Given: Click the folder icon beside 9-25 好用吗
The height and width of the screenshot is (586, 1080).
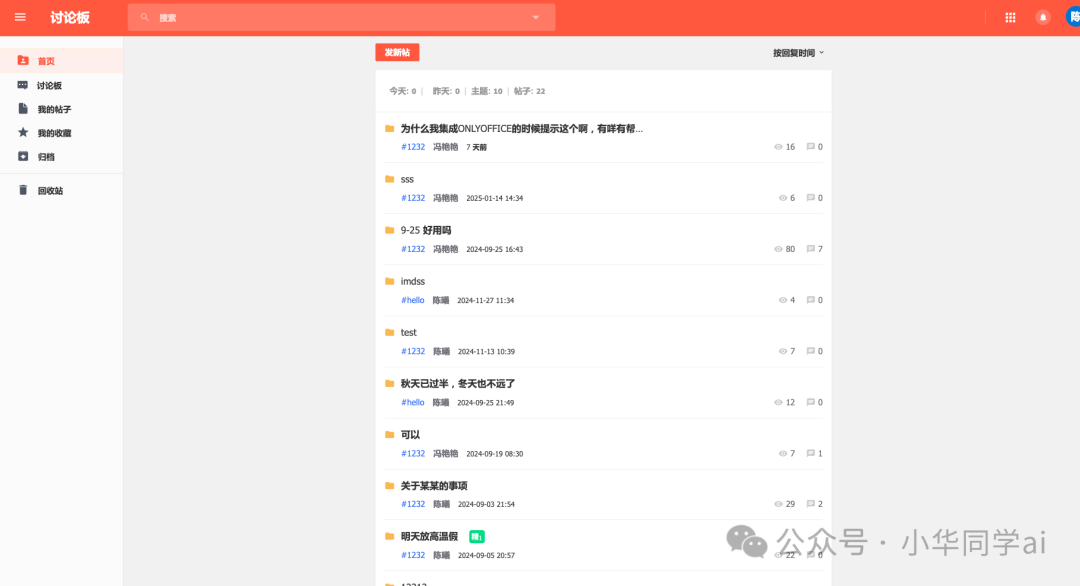Looking at the screenshot, I should coord(389,230).
